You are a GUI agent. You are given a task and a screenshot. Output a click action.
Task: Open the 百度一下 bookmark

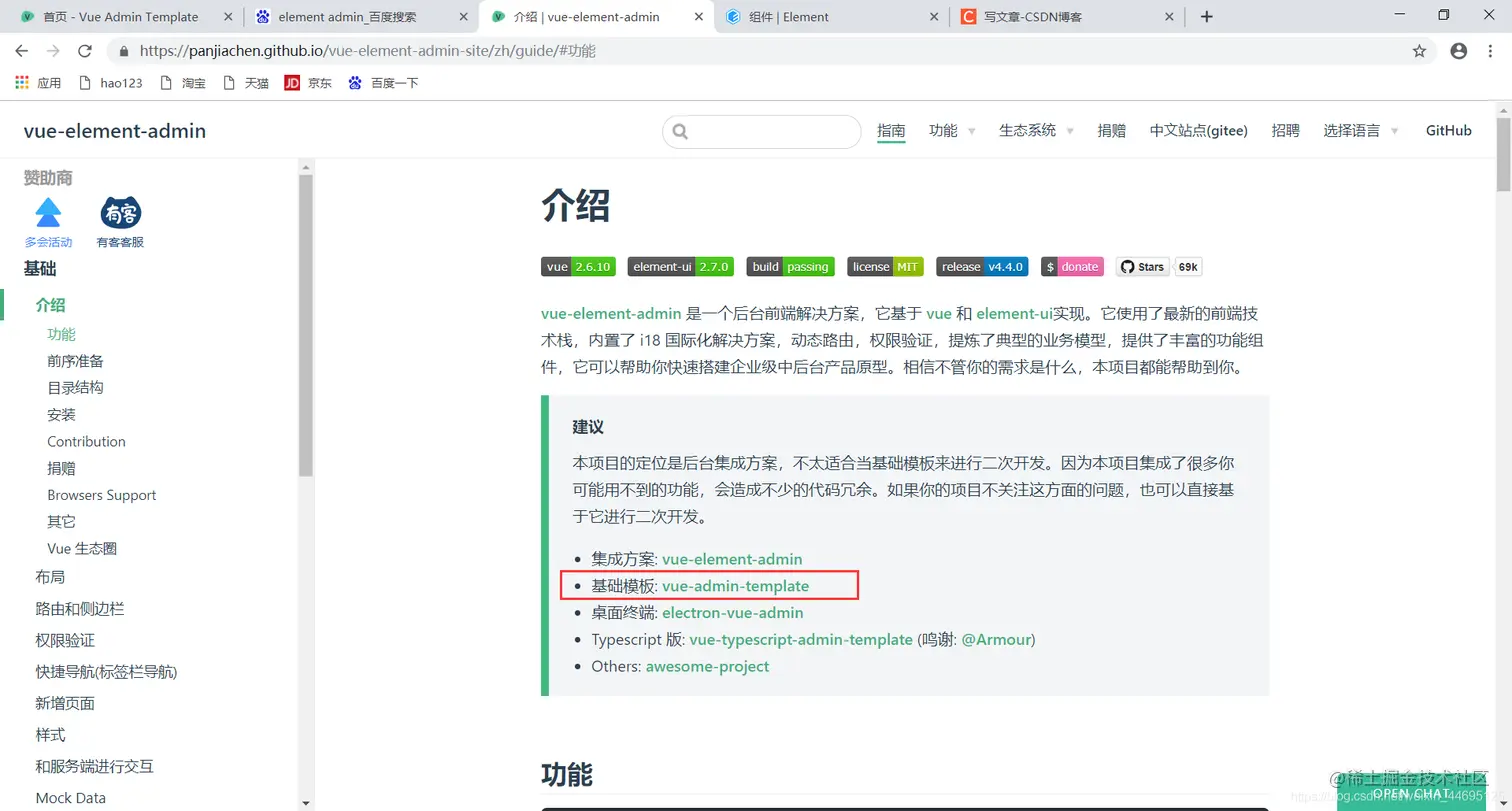(383, 83)
